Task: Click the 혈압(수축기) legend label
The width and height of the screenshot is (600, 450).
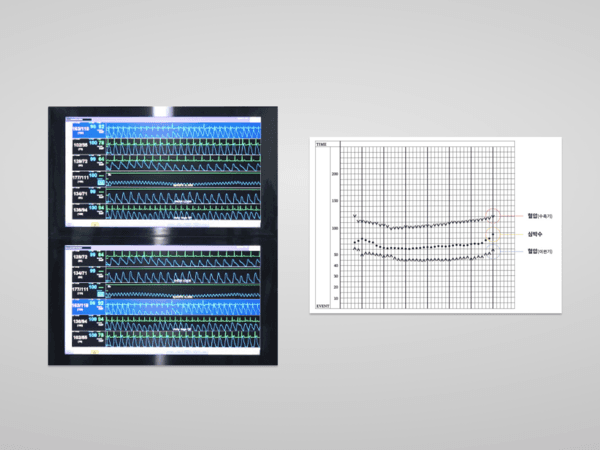Action: (x=541, y=216)
